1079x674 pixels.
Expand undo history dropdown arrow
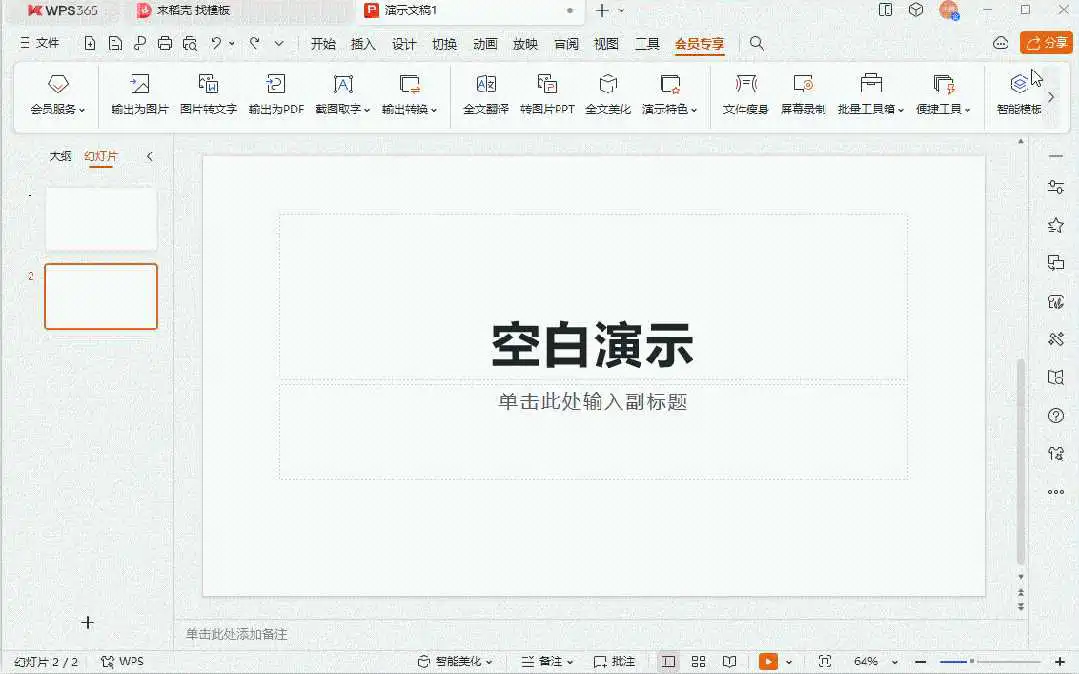[x=232, y=43]
